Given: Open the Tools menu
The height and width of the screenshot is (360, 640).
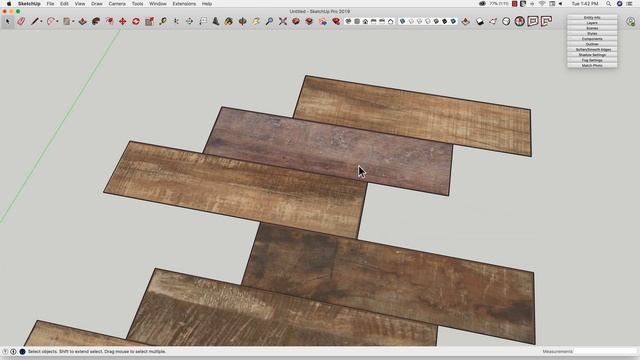Looking at the screenshot, I should [x=138, y=4].
